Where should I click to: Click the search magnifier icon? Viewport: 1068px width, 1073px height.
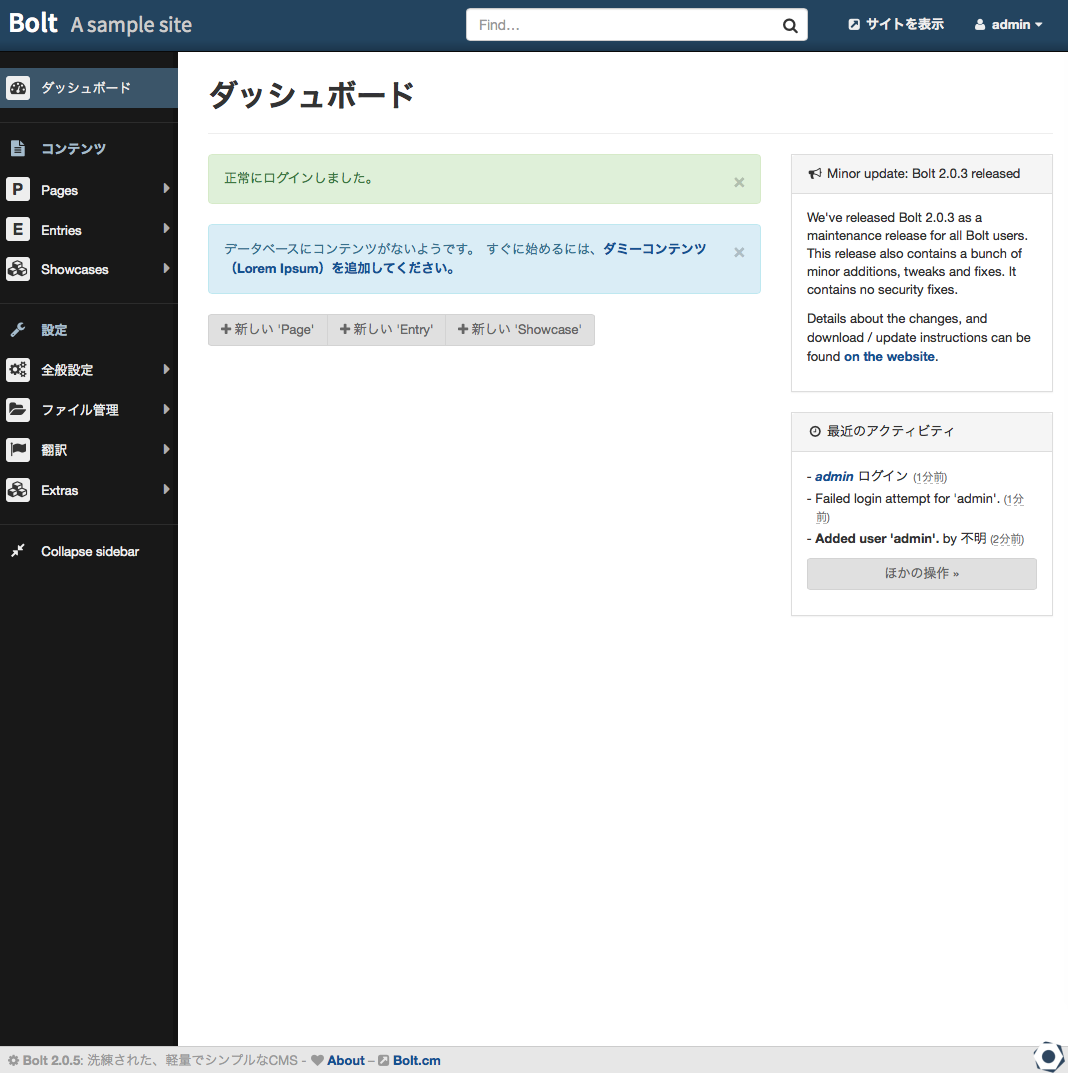tap(789, 24)
